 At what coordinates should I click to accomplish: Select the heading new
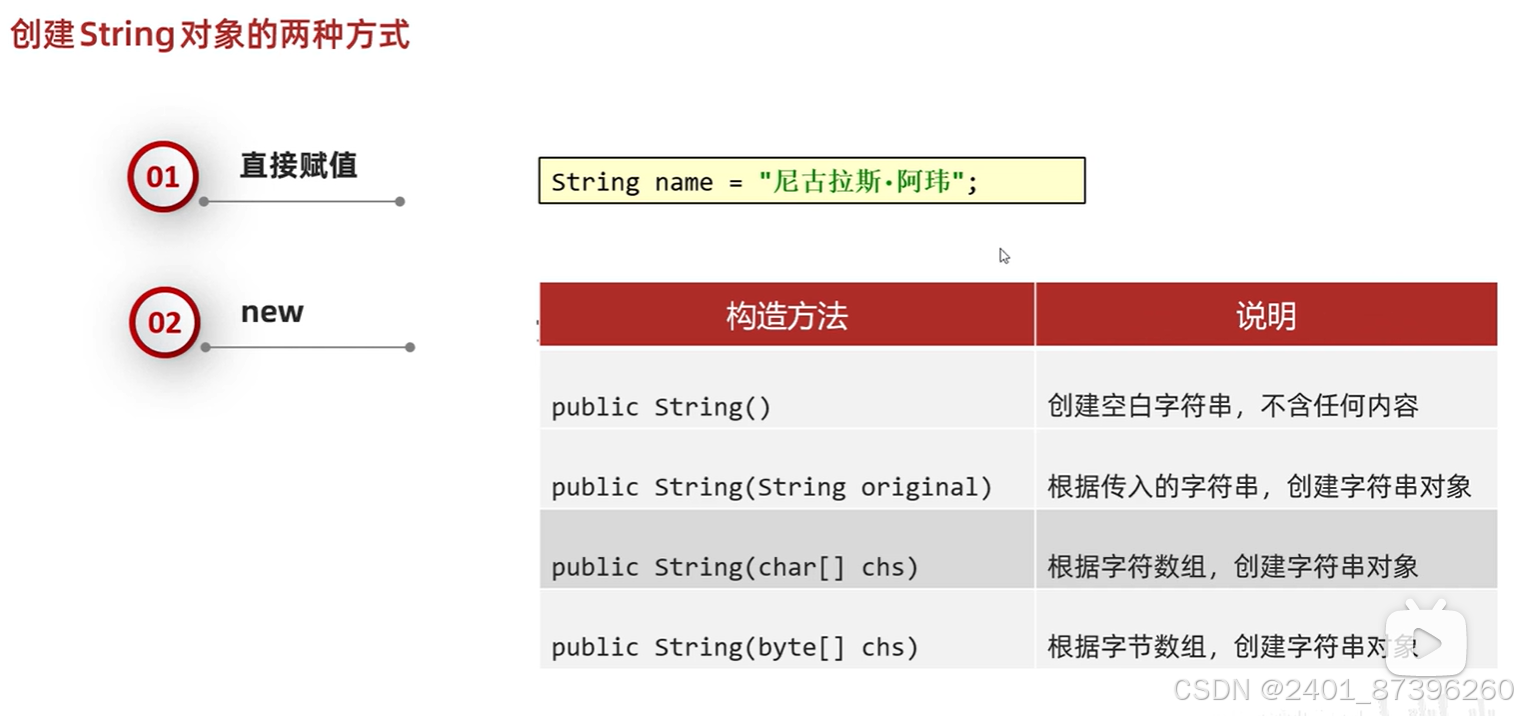click(272, 312)
